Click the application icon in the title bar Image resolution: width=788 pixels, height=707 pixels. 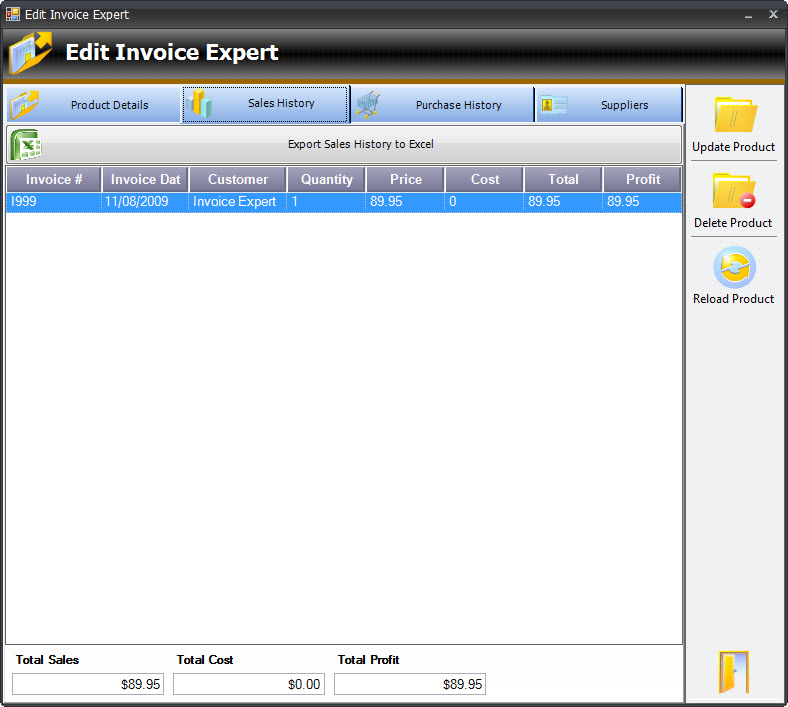13,14
